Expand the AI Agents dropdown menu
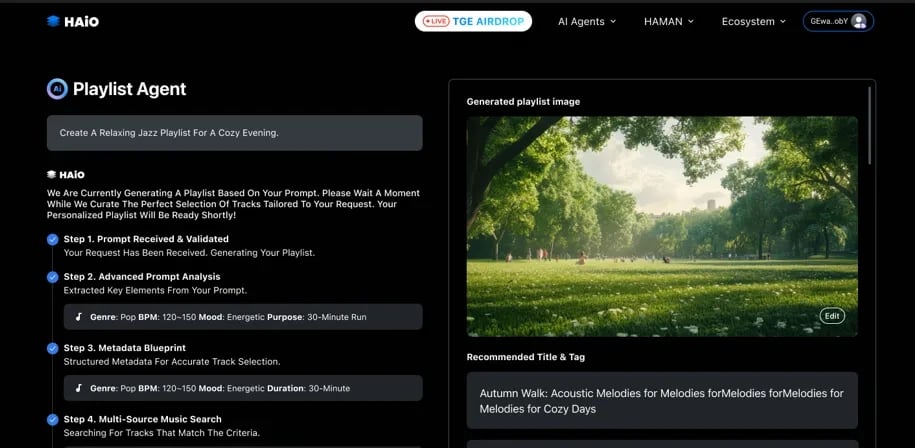 [x=587, y=21]
